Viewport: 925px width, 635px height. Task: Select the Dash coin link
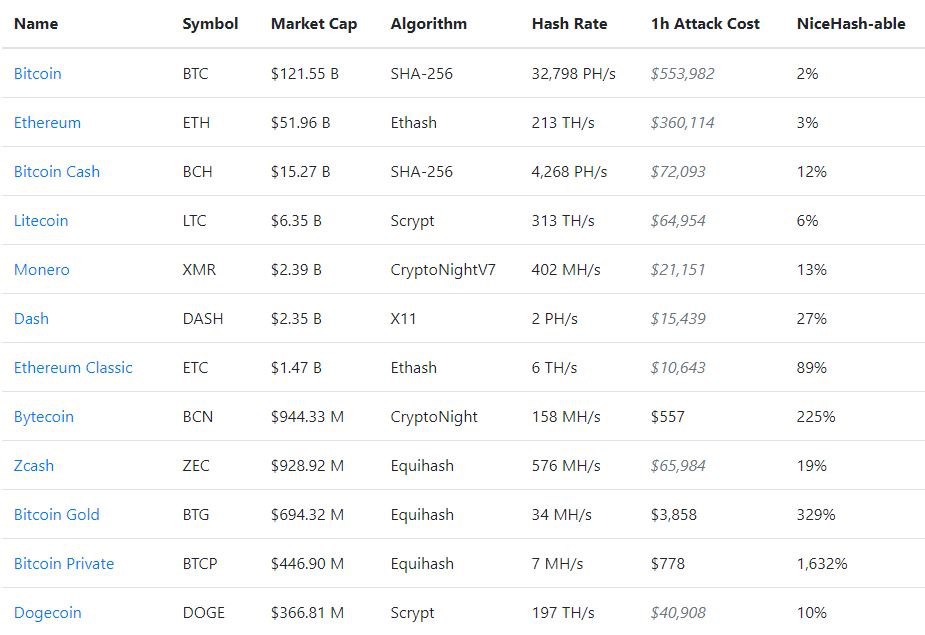pyautogui.click(x=31, y=319)
